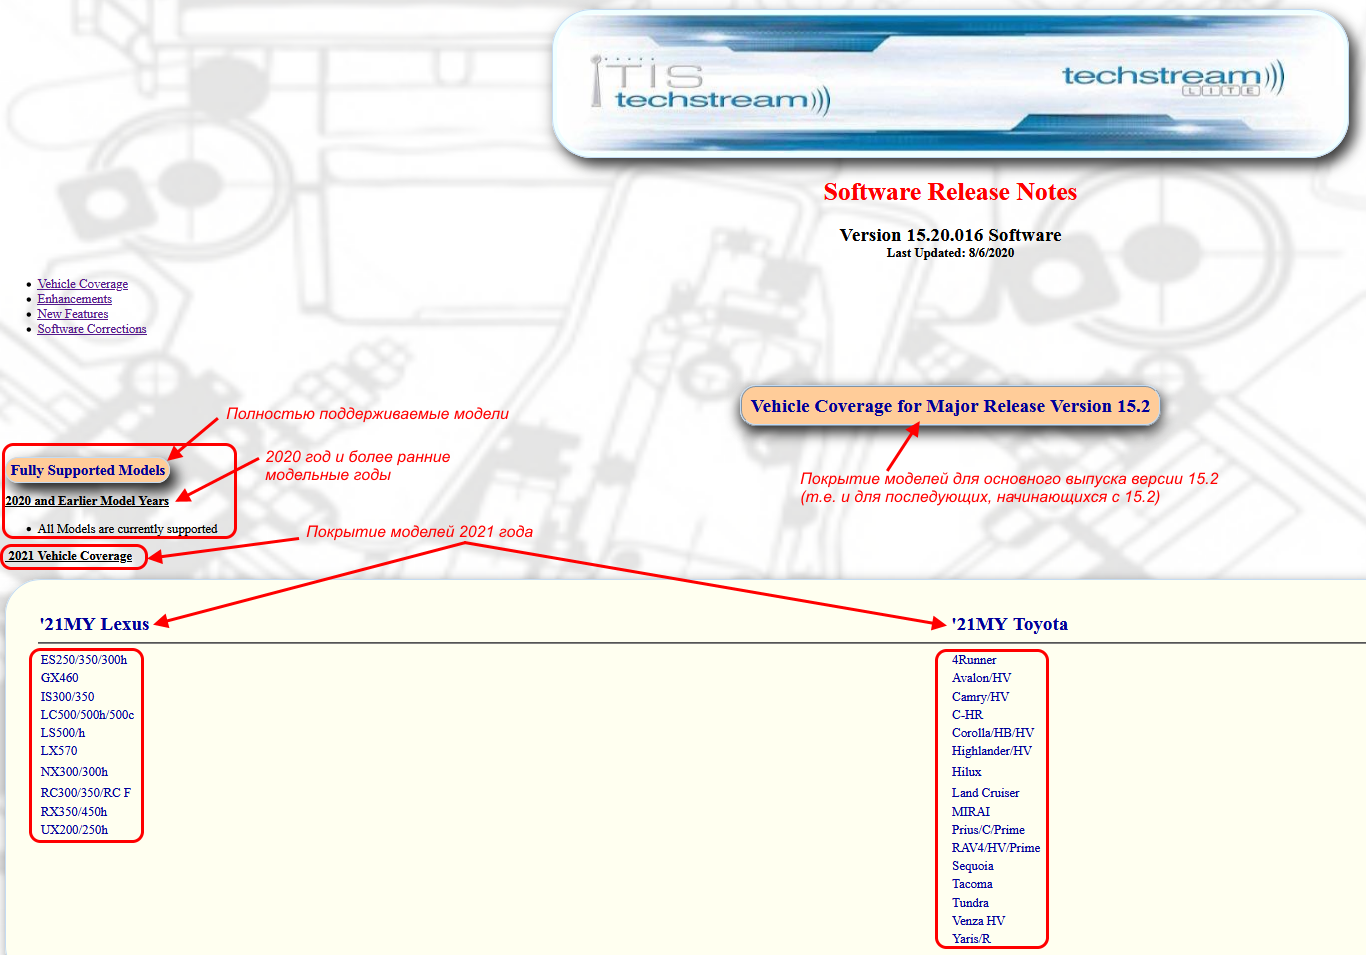Select Lexus LX570 entry

[58, 751]
